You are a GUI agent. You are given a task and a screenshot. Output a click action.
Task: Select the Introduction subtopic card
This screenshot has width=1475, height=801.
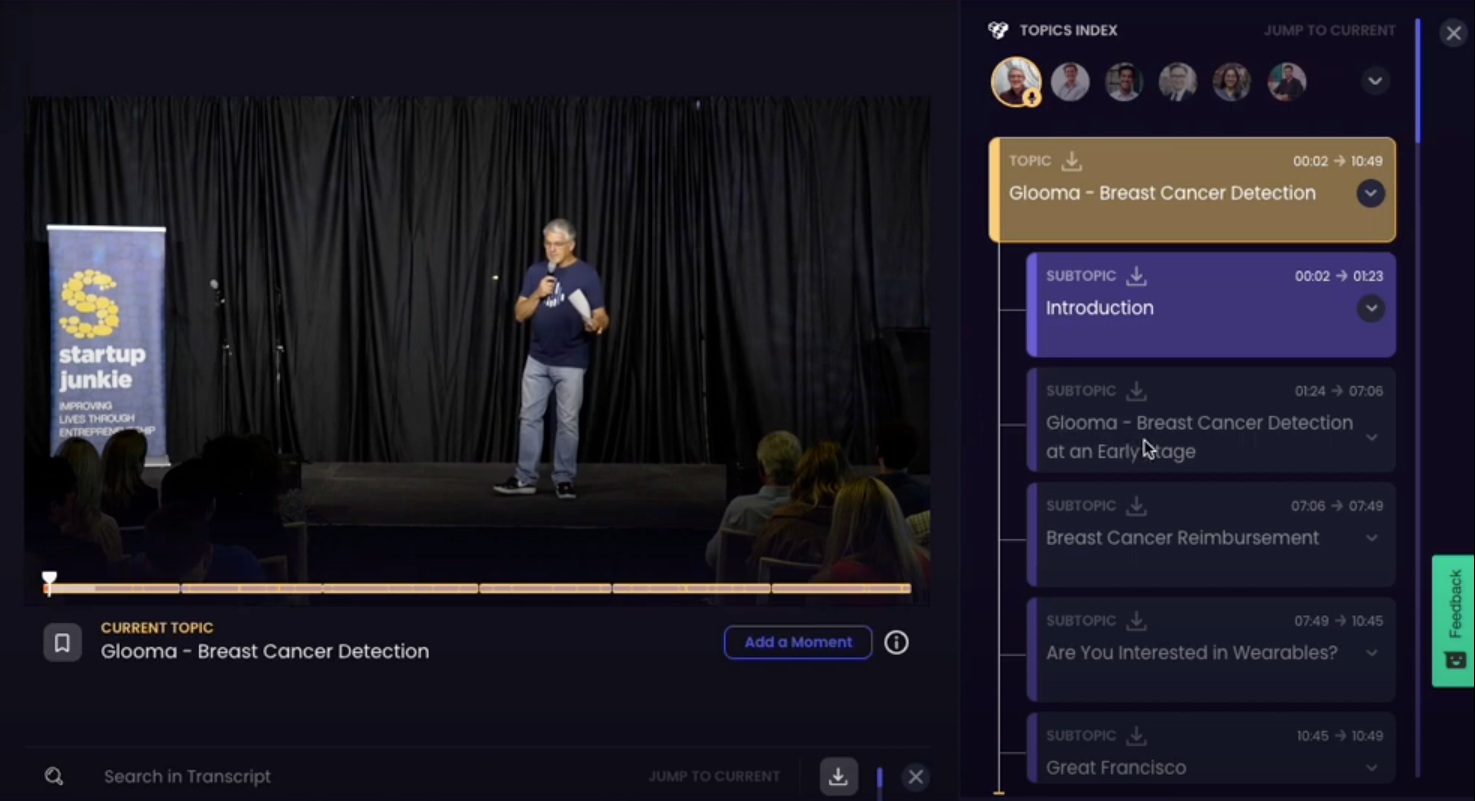[1211, 305]
